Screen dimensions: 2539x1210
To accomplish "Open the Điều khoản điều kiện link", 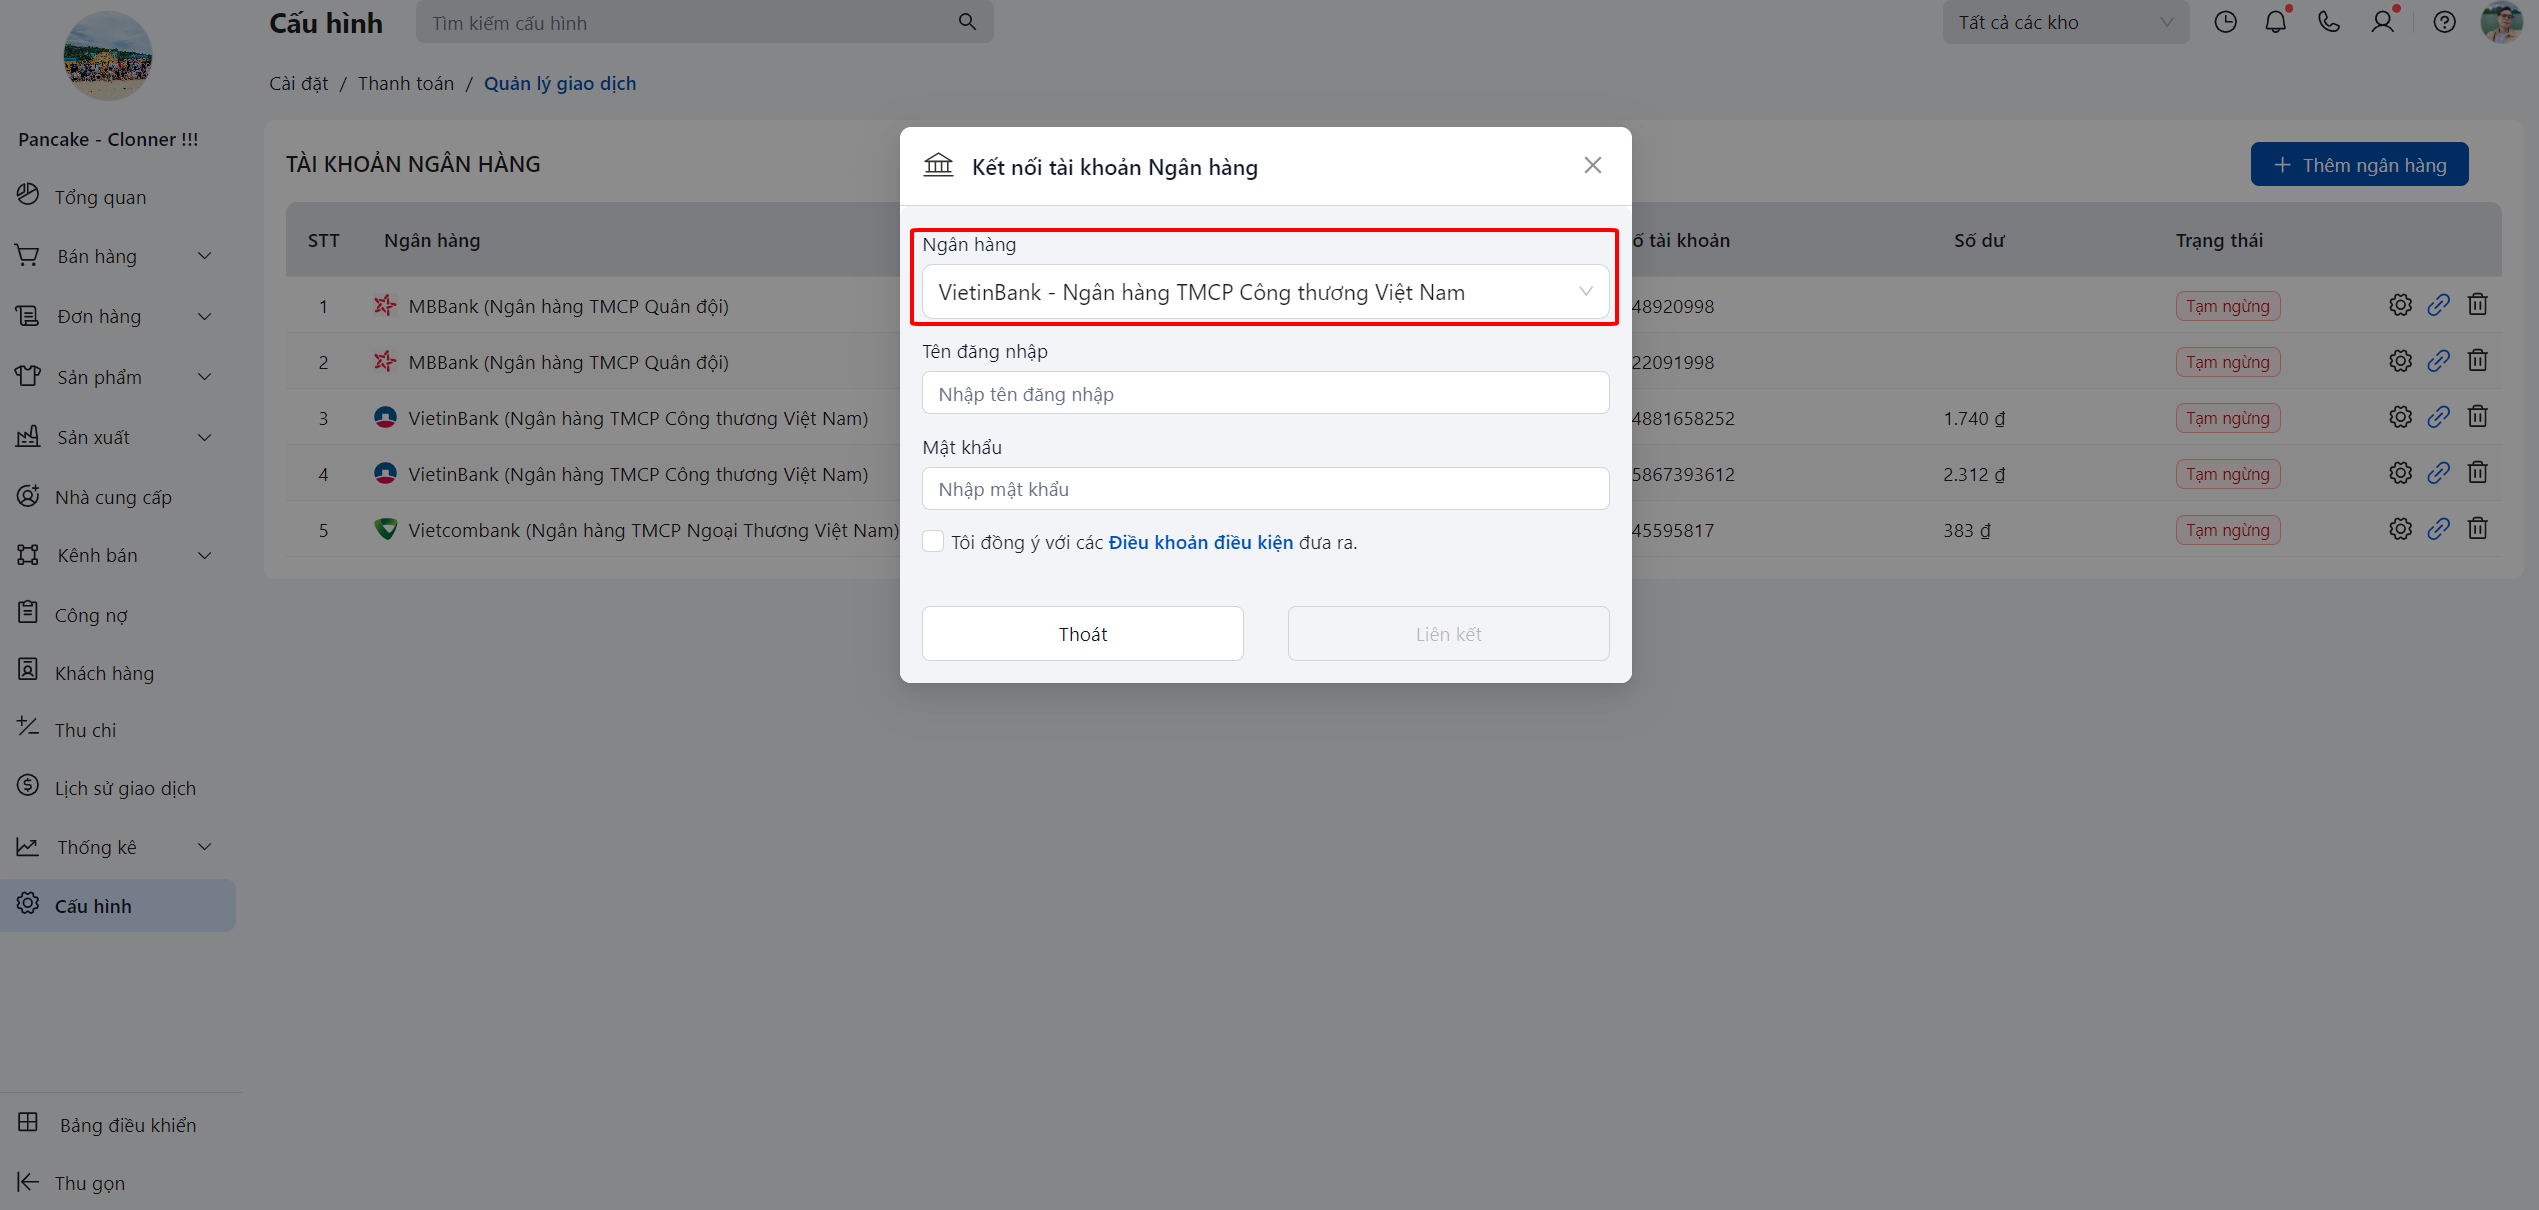I will pos(1200,542).
